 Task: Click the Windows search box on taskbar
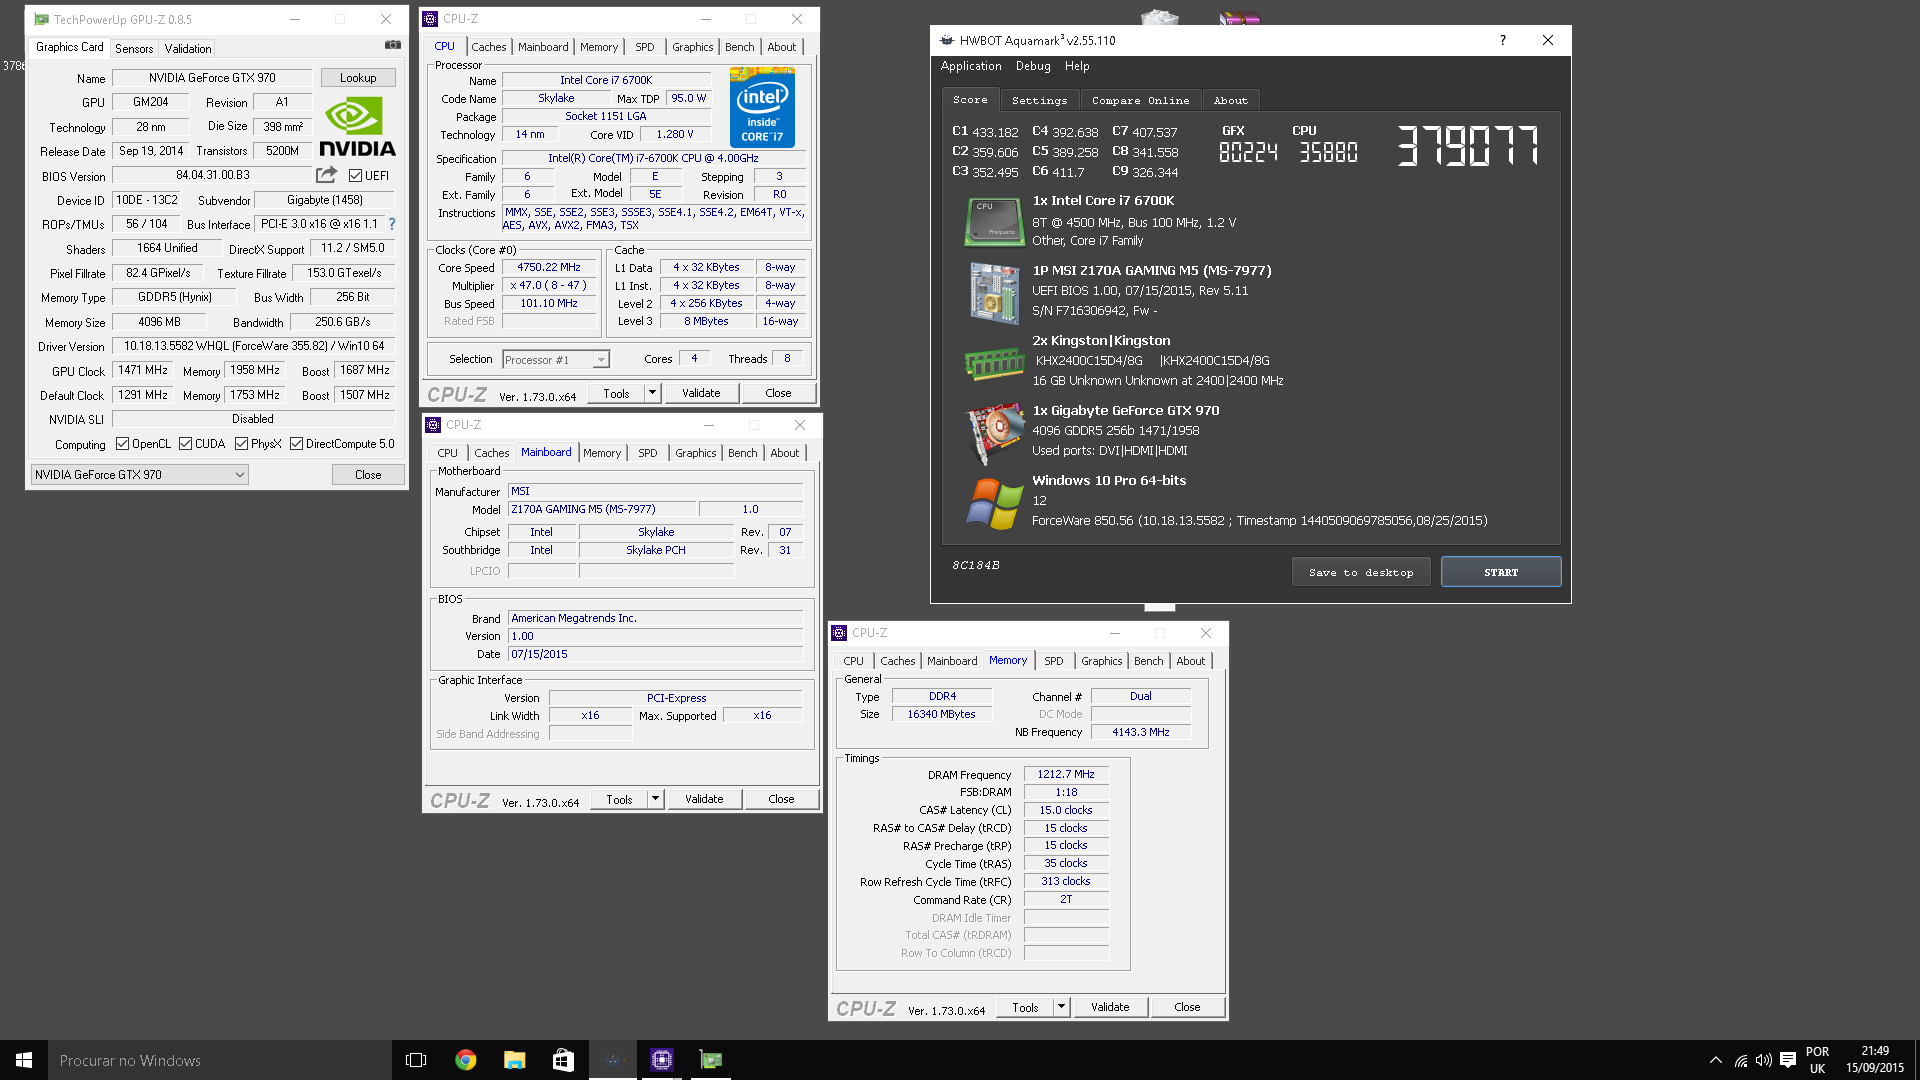click(x=220, y=1060)
